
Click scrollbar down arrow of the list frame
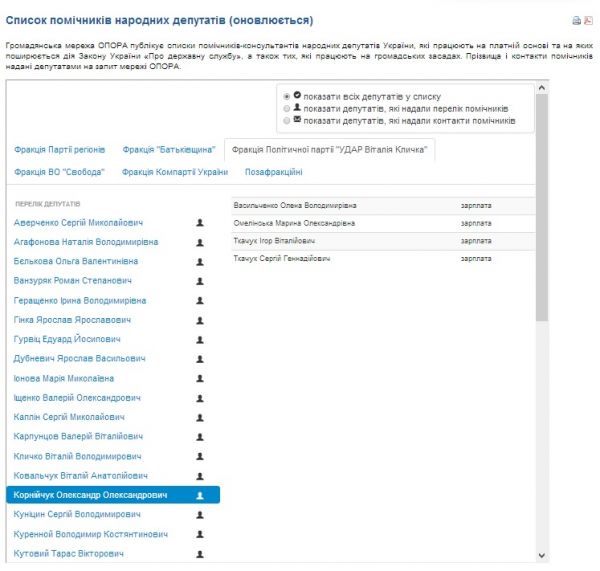(x=542, y=555)
